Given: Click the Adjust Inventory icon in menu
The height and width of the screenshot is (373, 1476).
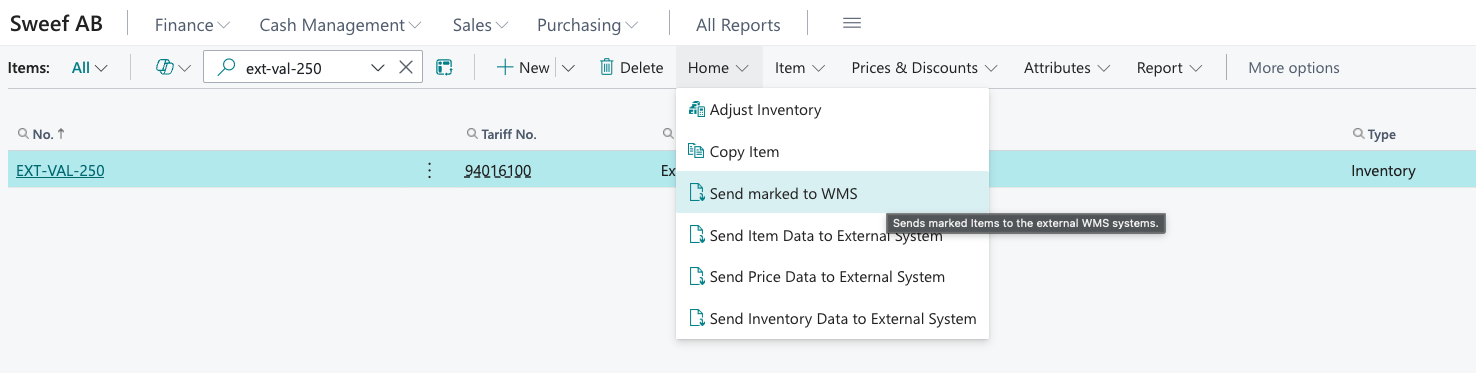Looking at the screenshot, I should (697, 109).
